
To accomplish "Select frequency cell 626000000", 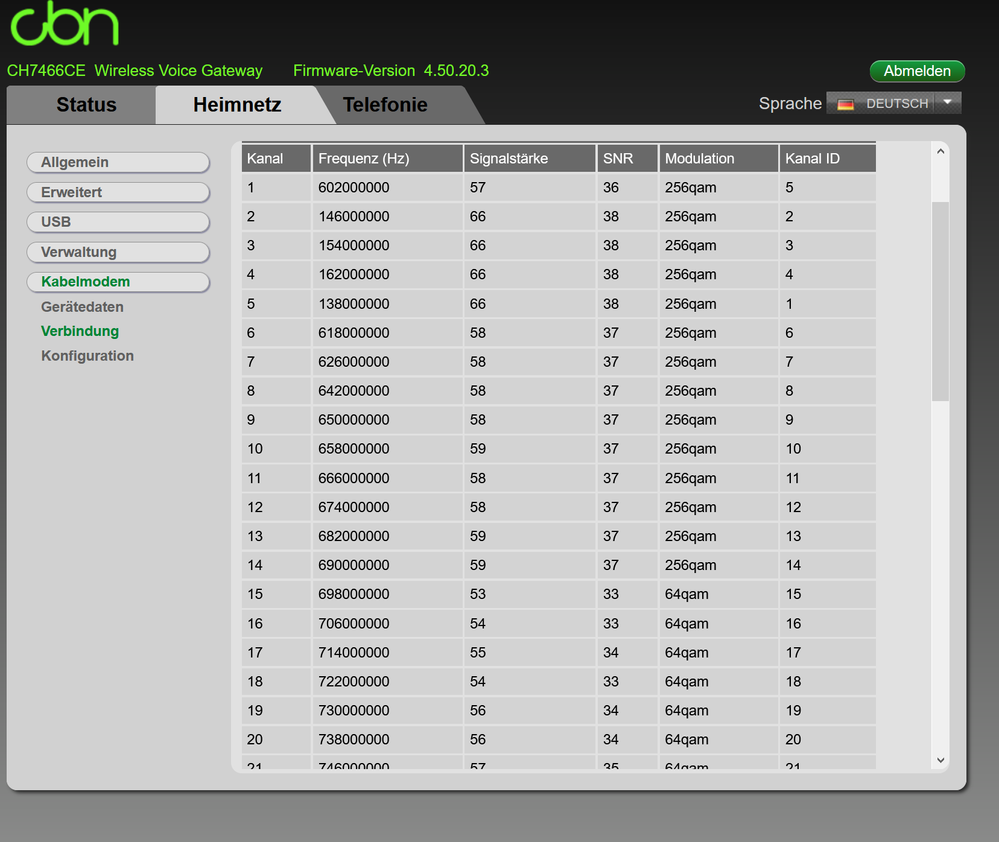I will point(387,362).
